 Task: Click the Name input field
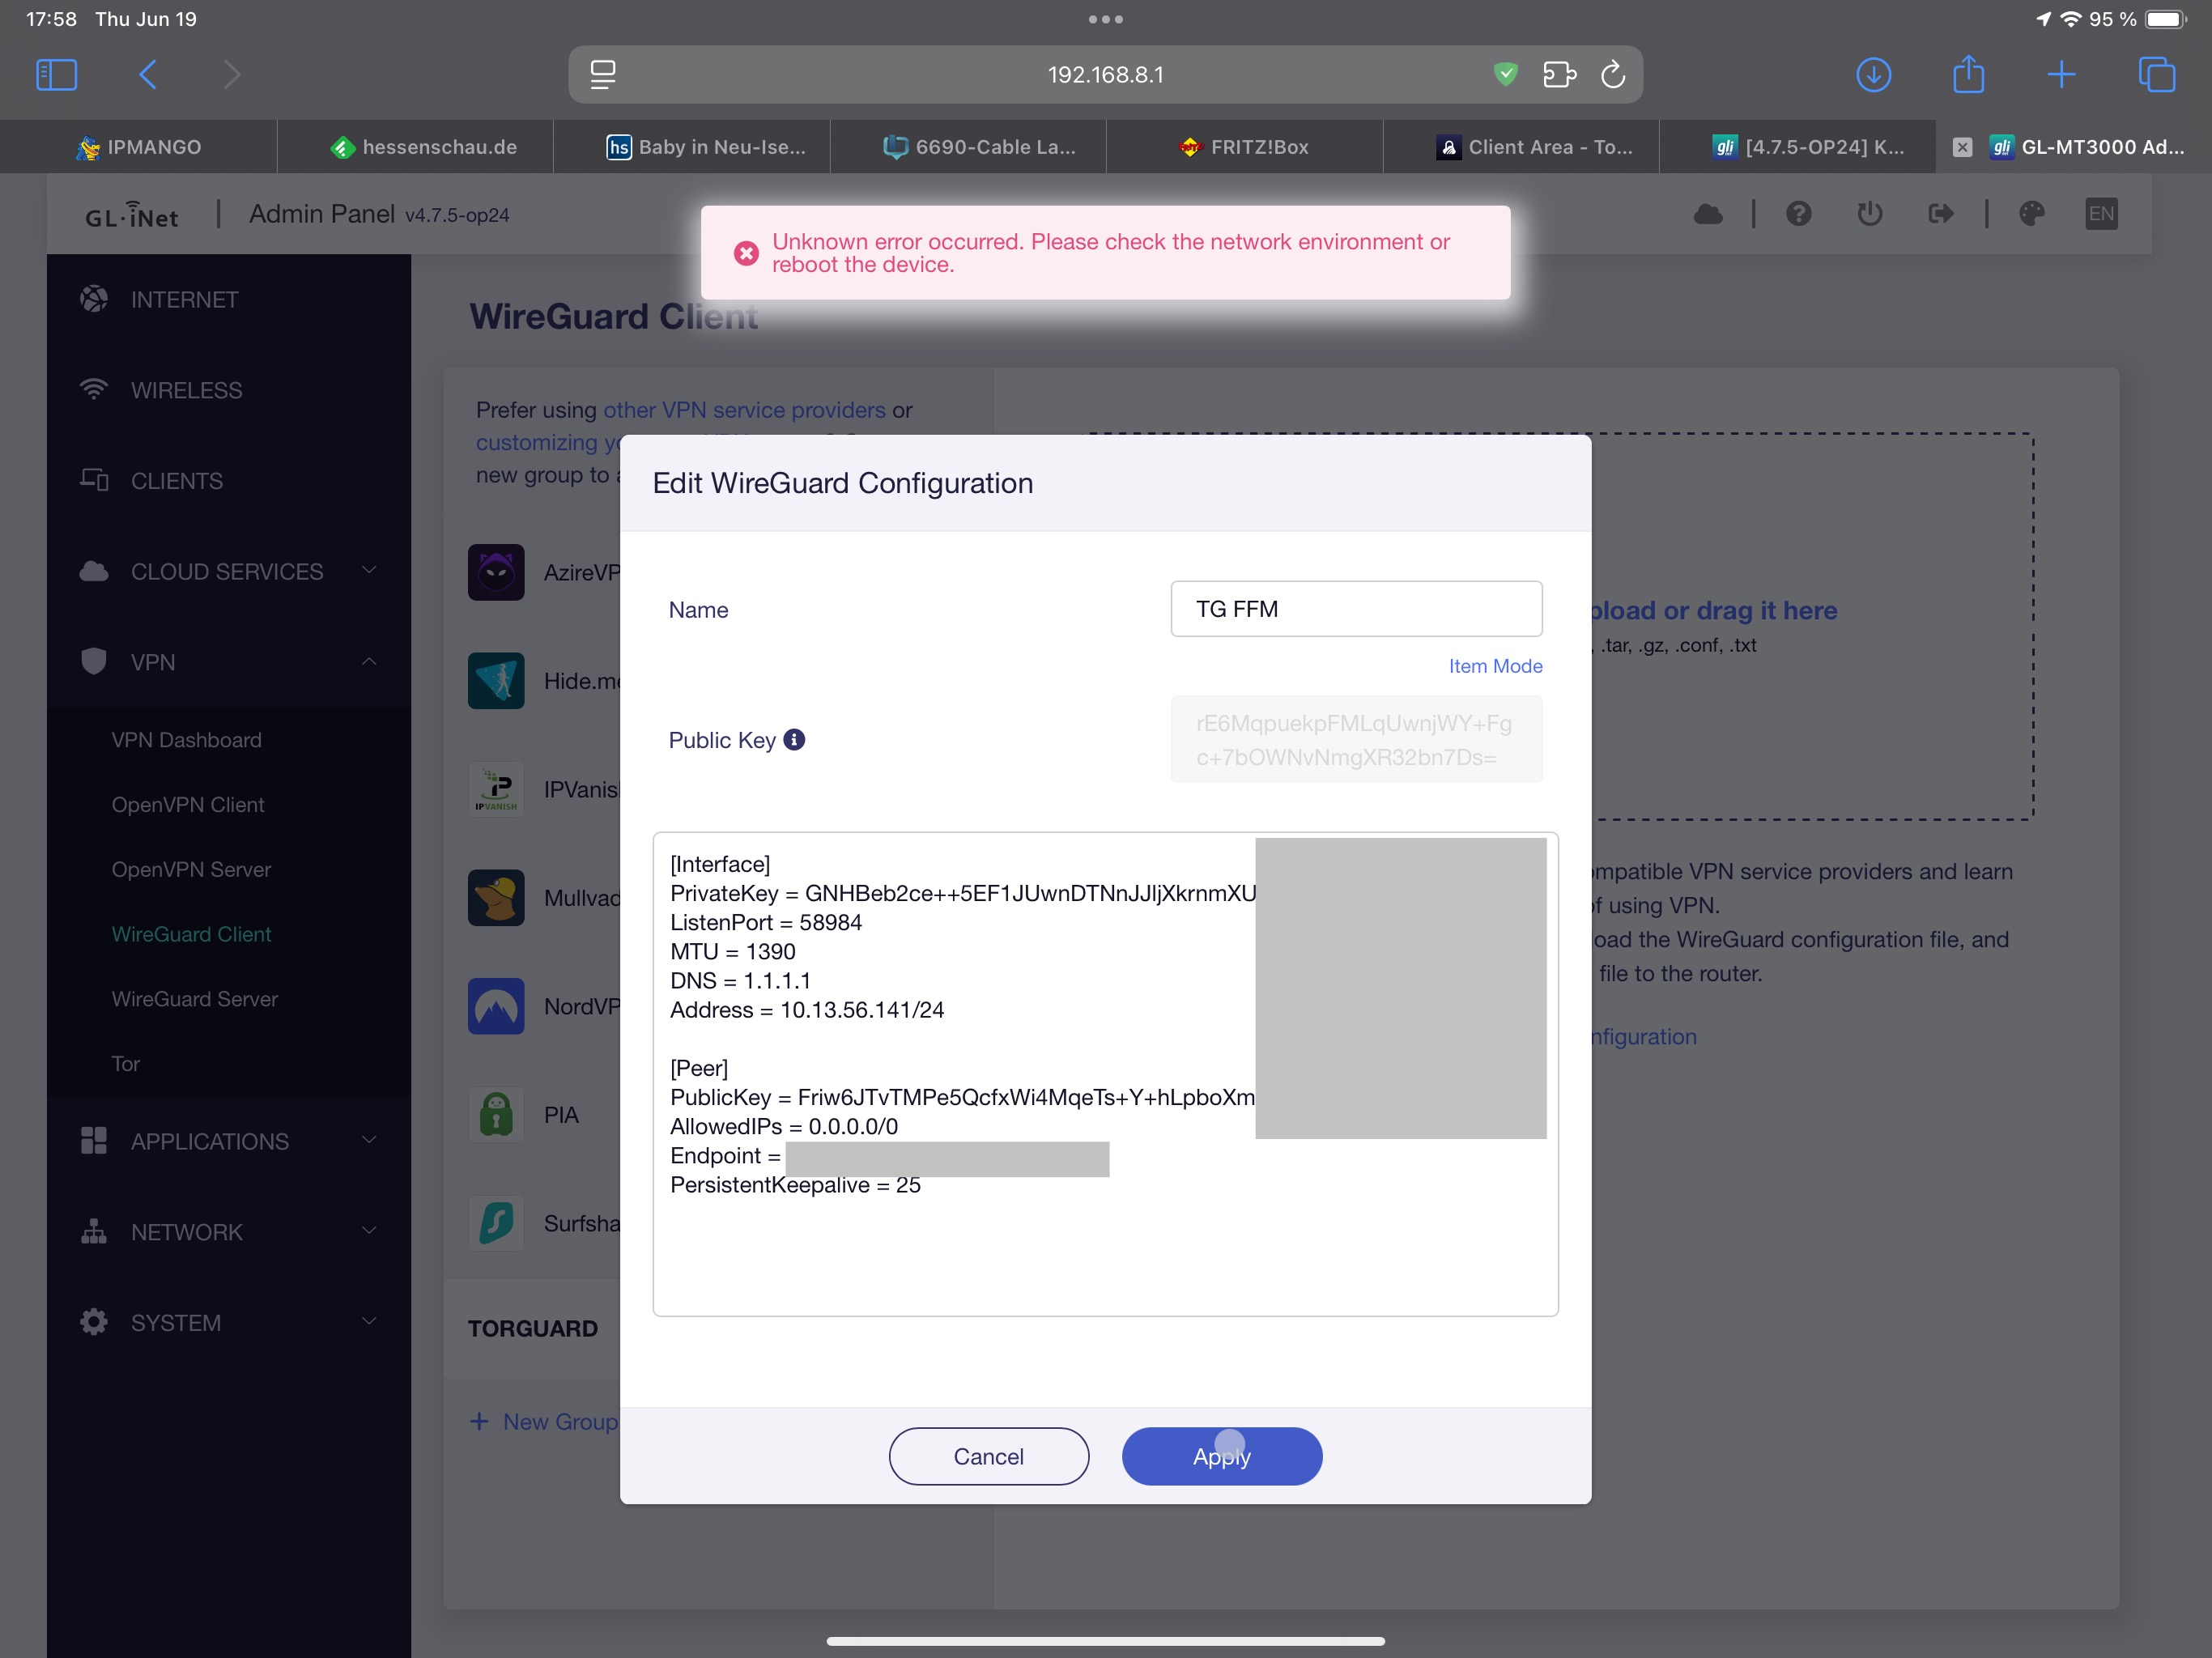pyautogui.click(x=1355, y=609)
